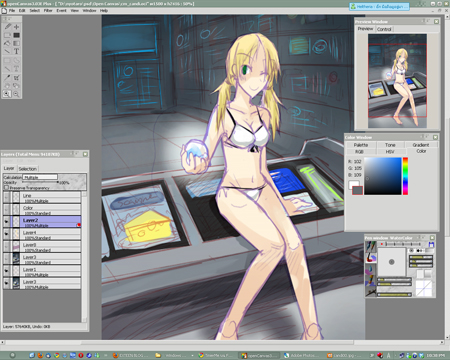This screenshot has width=450, height=360.
Task: Open the Tone tab in Color Window
Action: tap(390, 145)
